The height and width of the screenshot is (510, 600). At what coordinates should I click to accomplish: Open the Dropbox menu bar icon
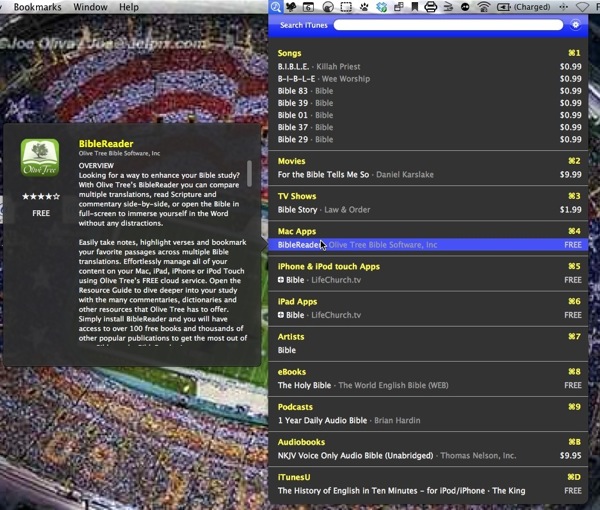click(382, 7)
